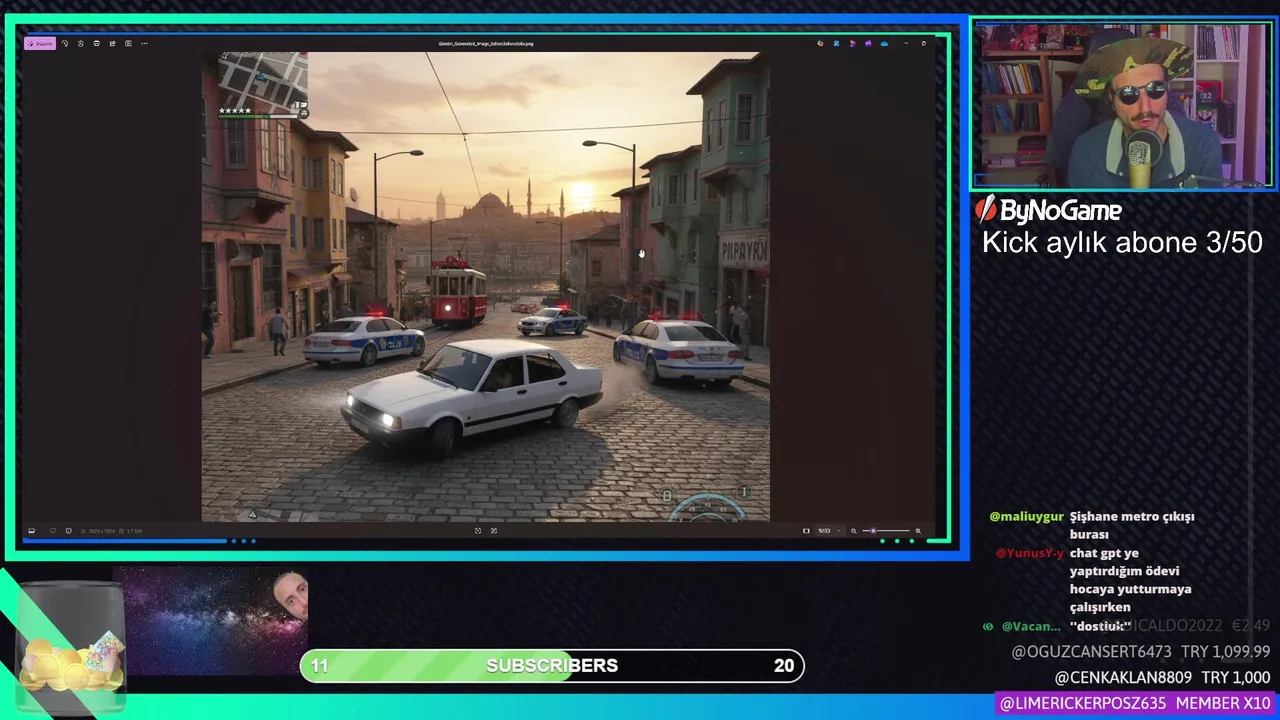Image resolution: width=1280 pixels, height=720 pixels.
Task: Zoom out with the minus magnifier icon
Action: tap(853, 531)
